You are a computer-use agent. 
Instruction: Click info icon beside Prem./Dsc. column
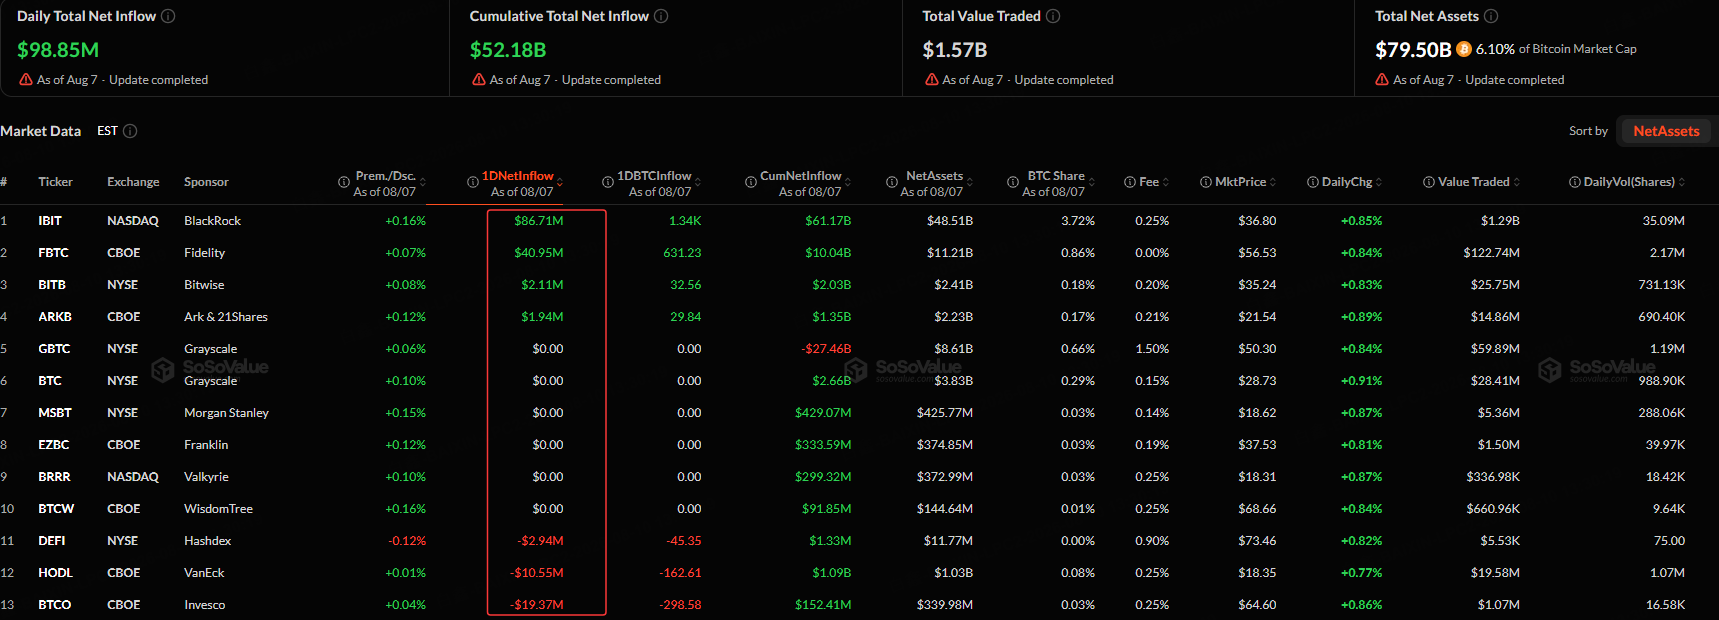tap(345, 182)
